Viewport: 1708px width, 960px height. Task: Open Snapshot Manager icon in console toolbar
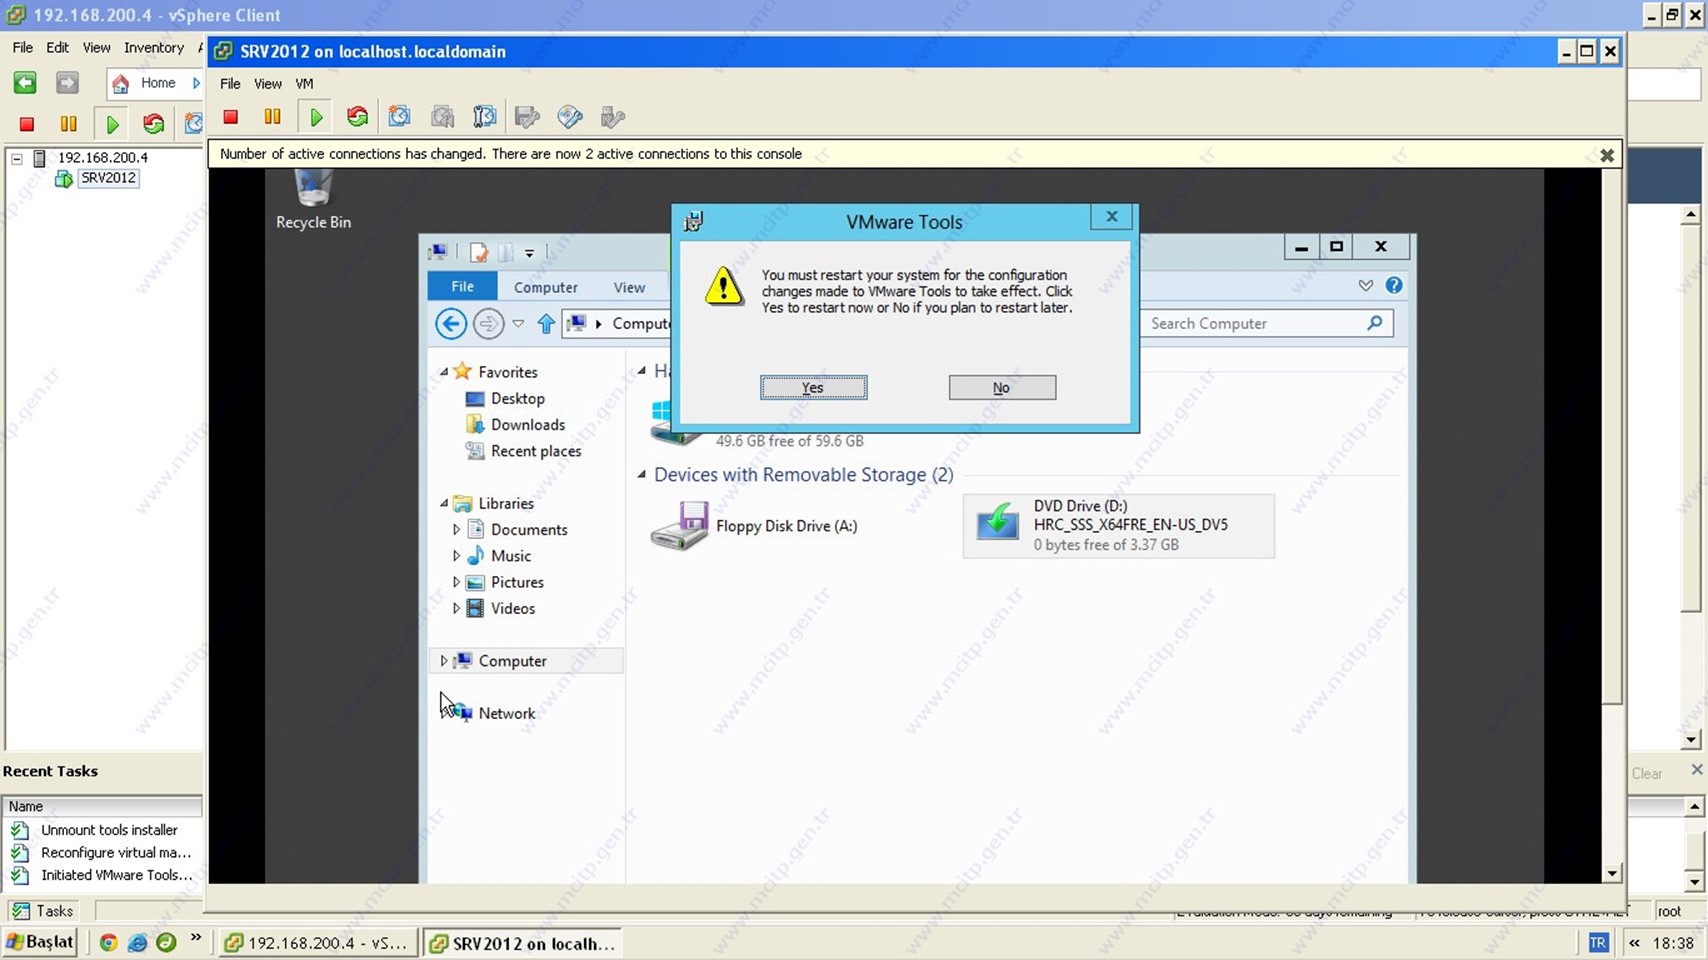tap(484, 117)
